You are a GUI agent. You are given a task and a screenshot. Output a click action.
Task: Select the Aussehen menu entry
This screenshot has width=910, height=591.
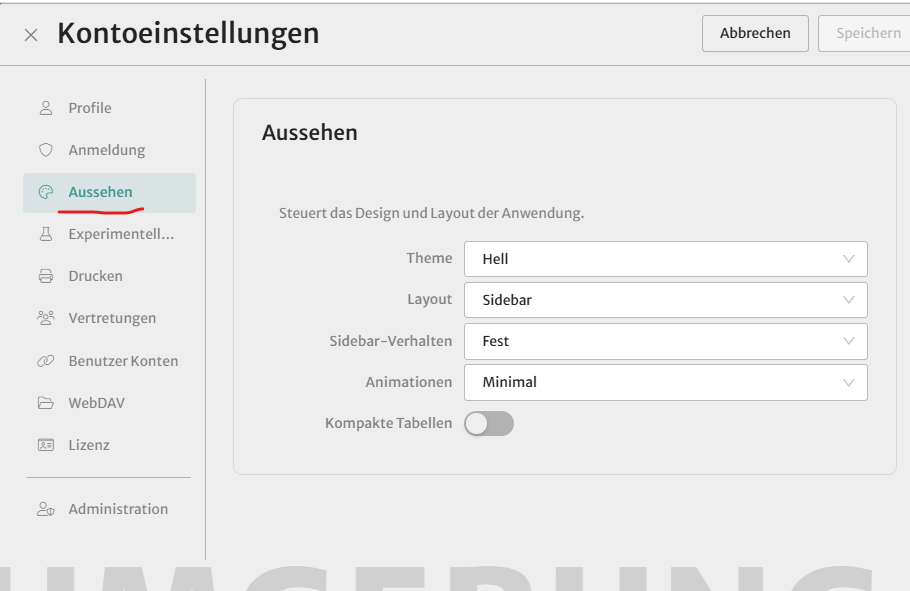110,192
